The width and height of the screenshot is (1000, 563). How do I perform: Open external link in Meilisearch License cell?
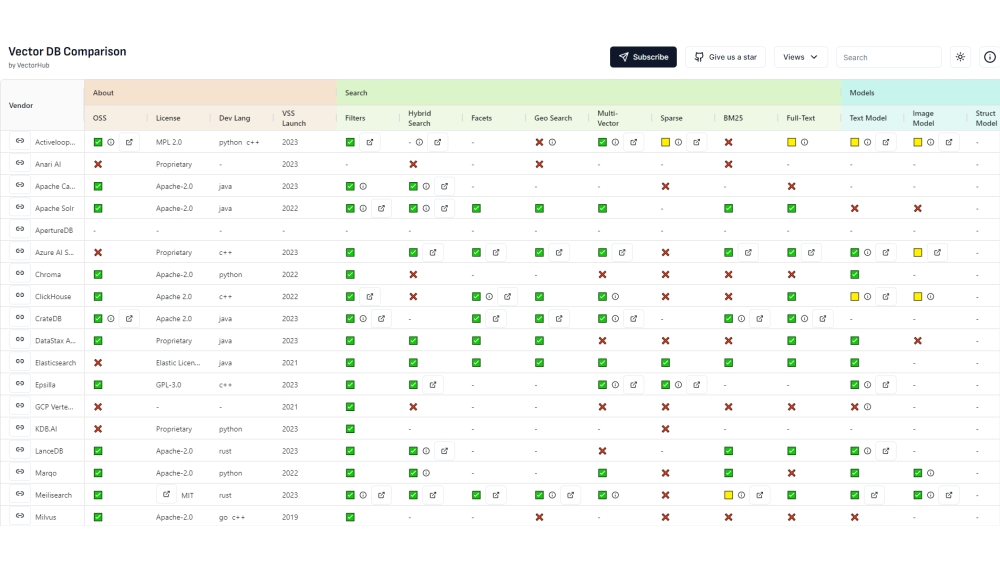166,494
